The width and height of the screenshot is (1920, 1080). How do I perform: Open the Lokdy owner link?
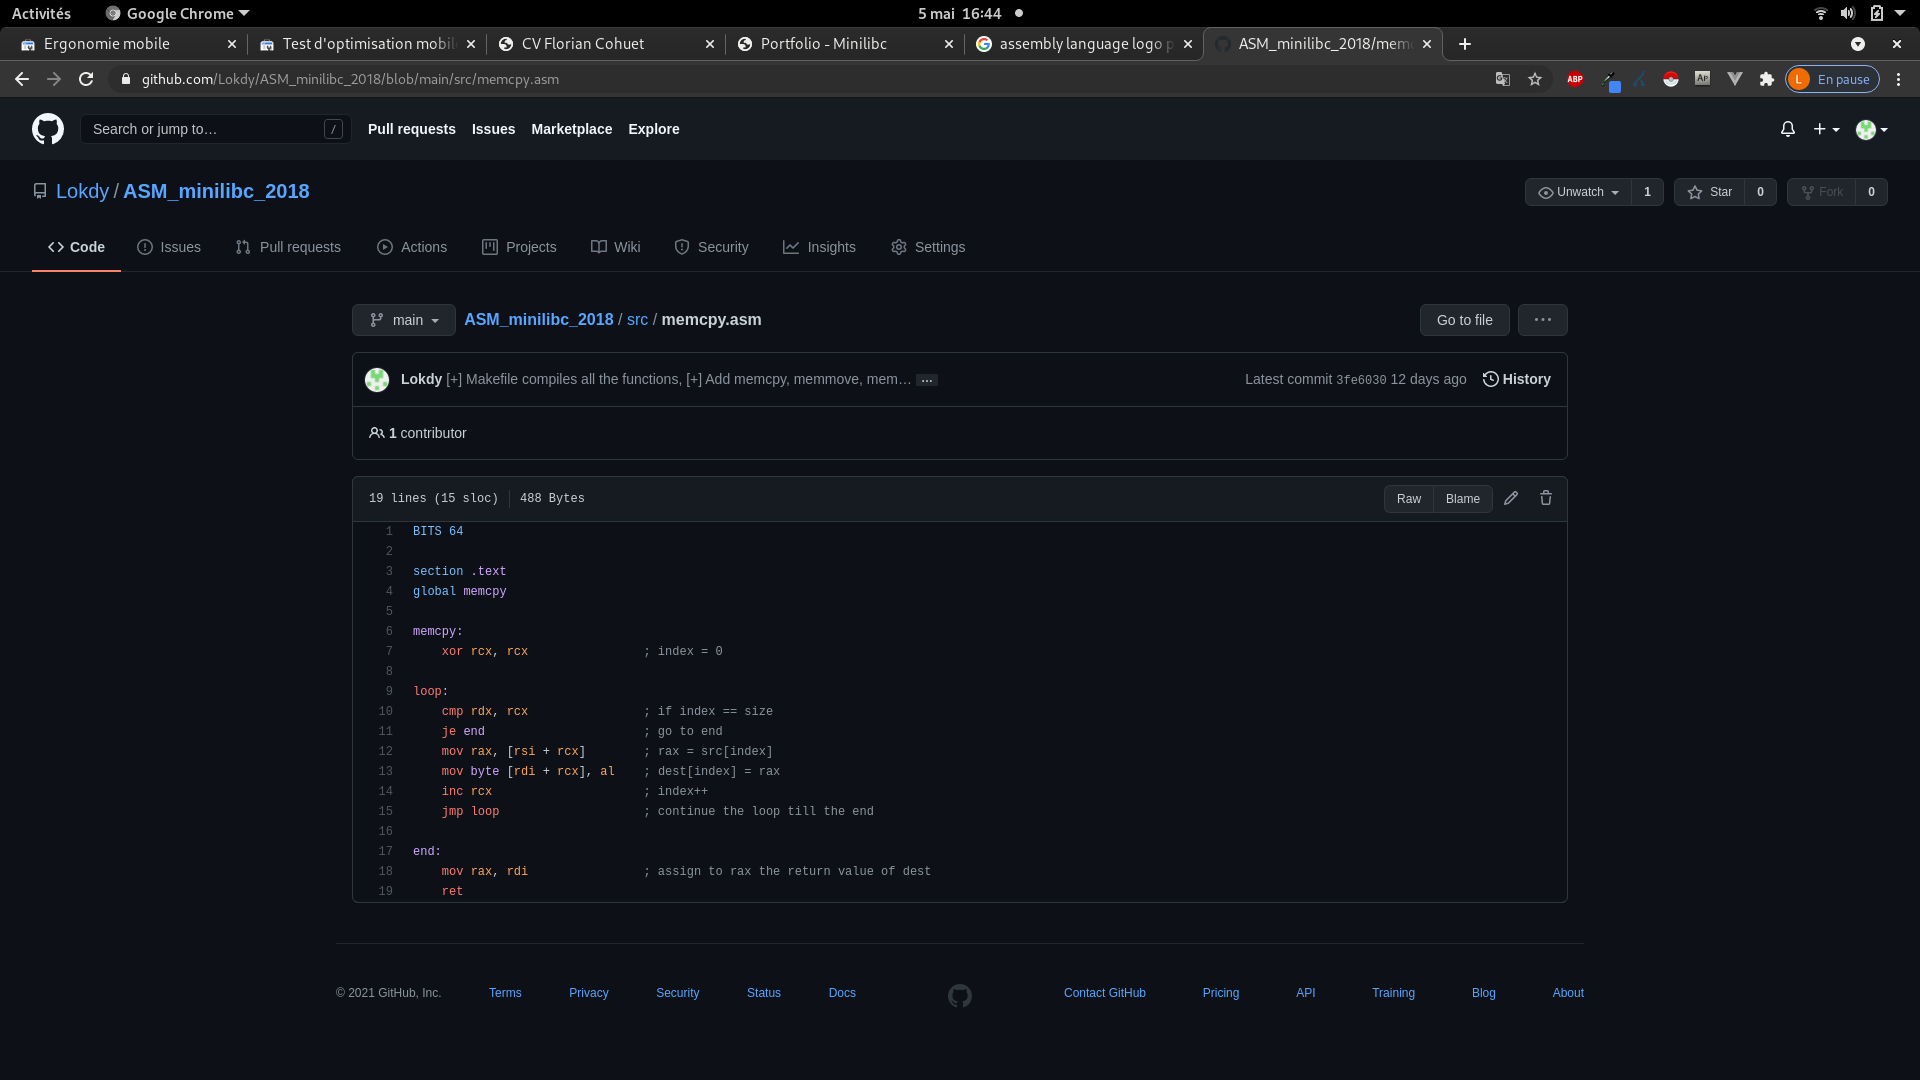tap(82, 191)
